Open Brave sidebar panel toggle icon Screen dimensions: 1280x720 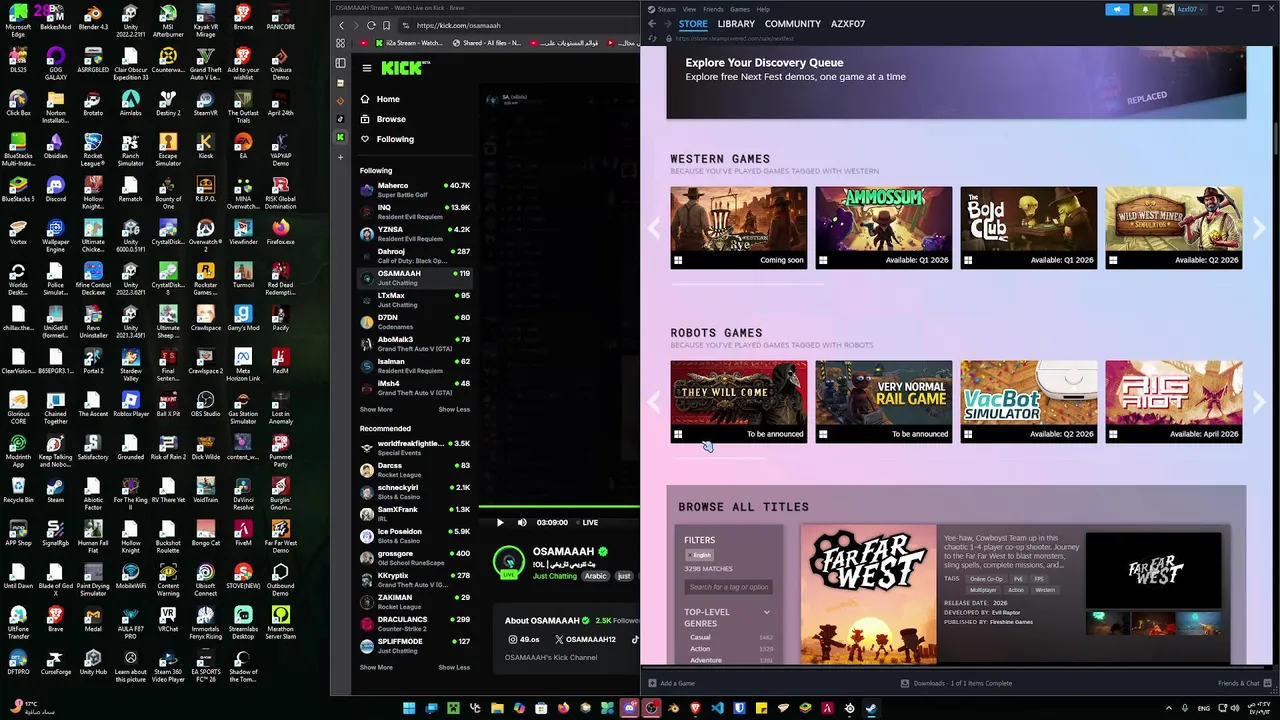(340, 62)
